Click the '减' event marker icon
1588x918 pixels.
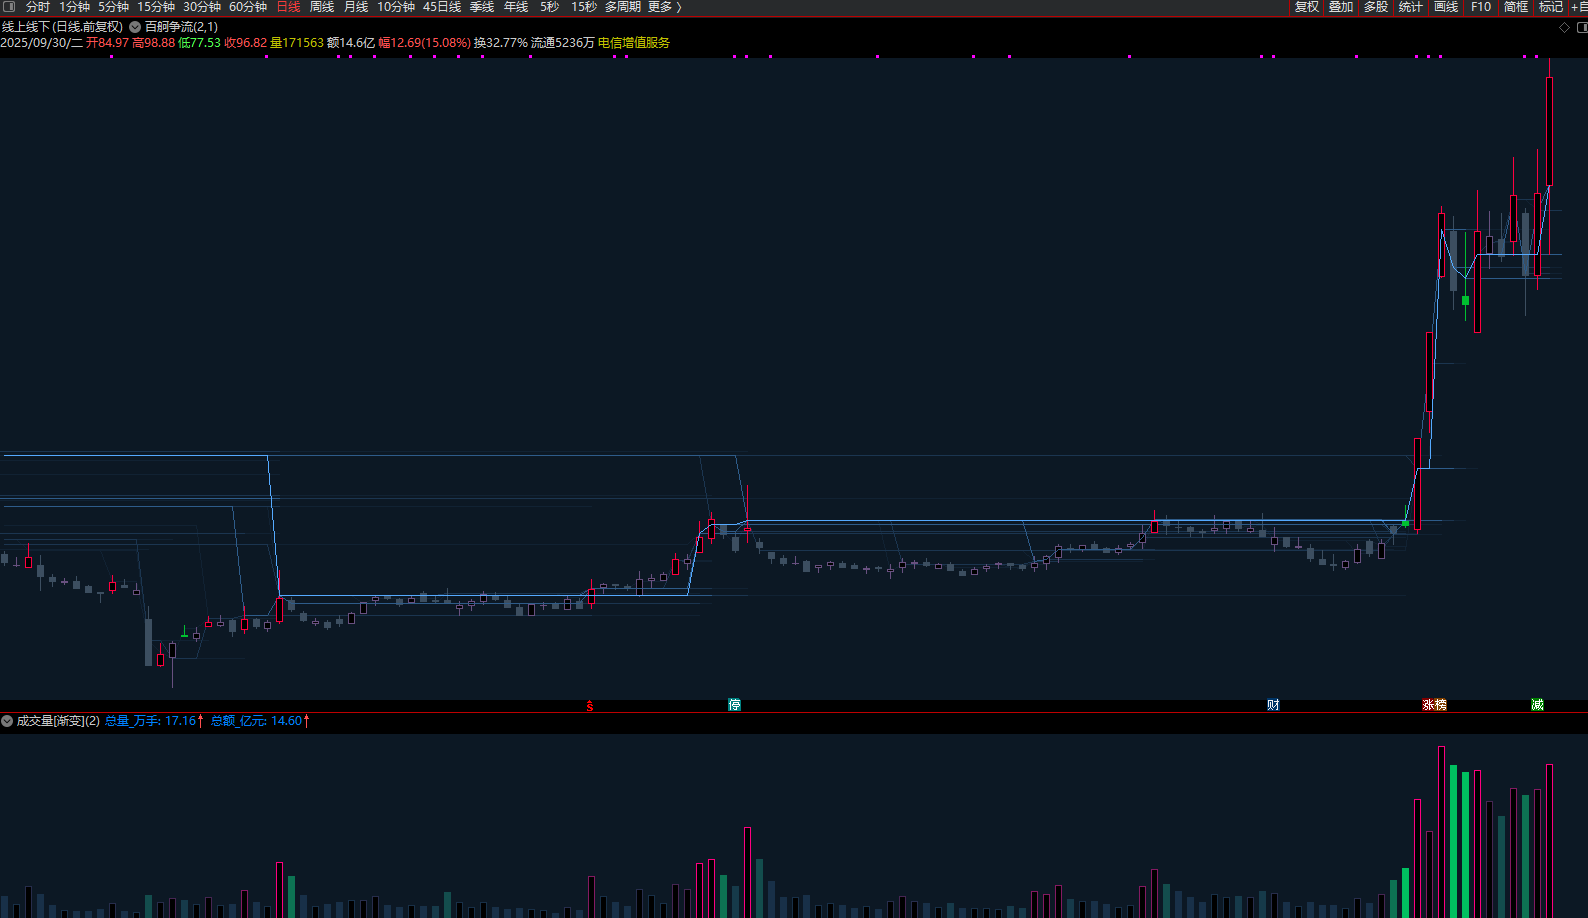(x=1537, y=705)
